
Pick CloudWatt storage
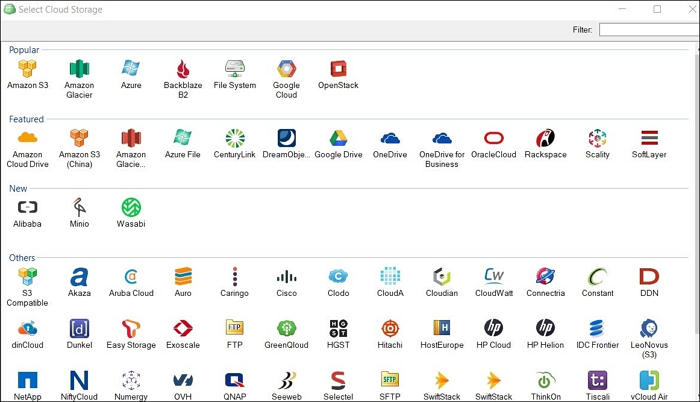[x=493, y=282]
